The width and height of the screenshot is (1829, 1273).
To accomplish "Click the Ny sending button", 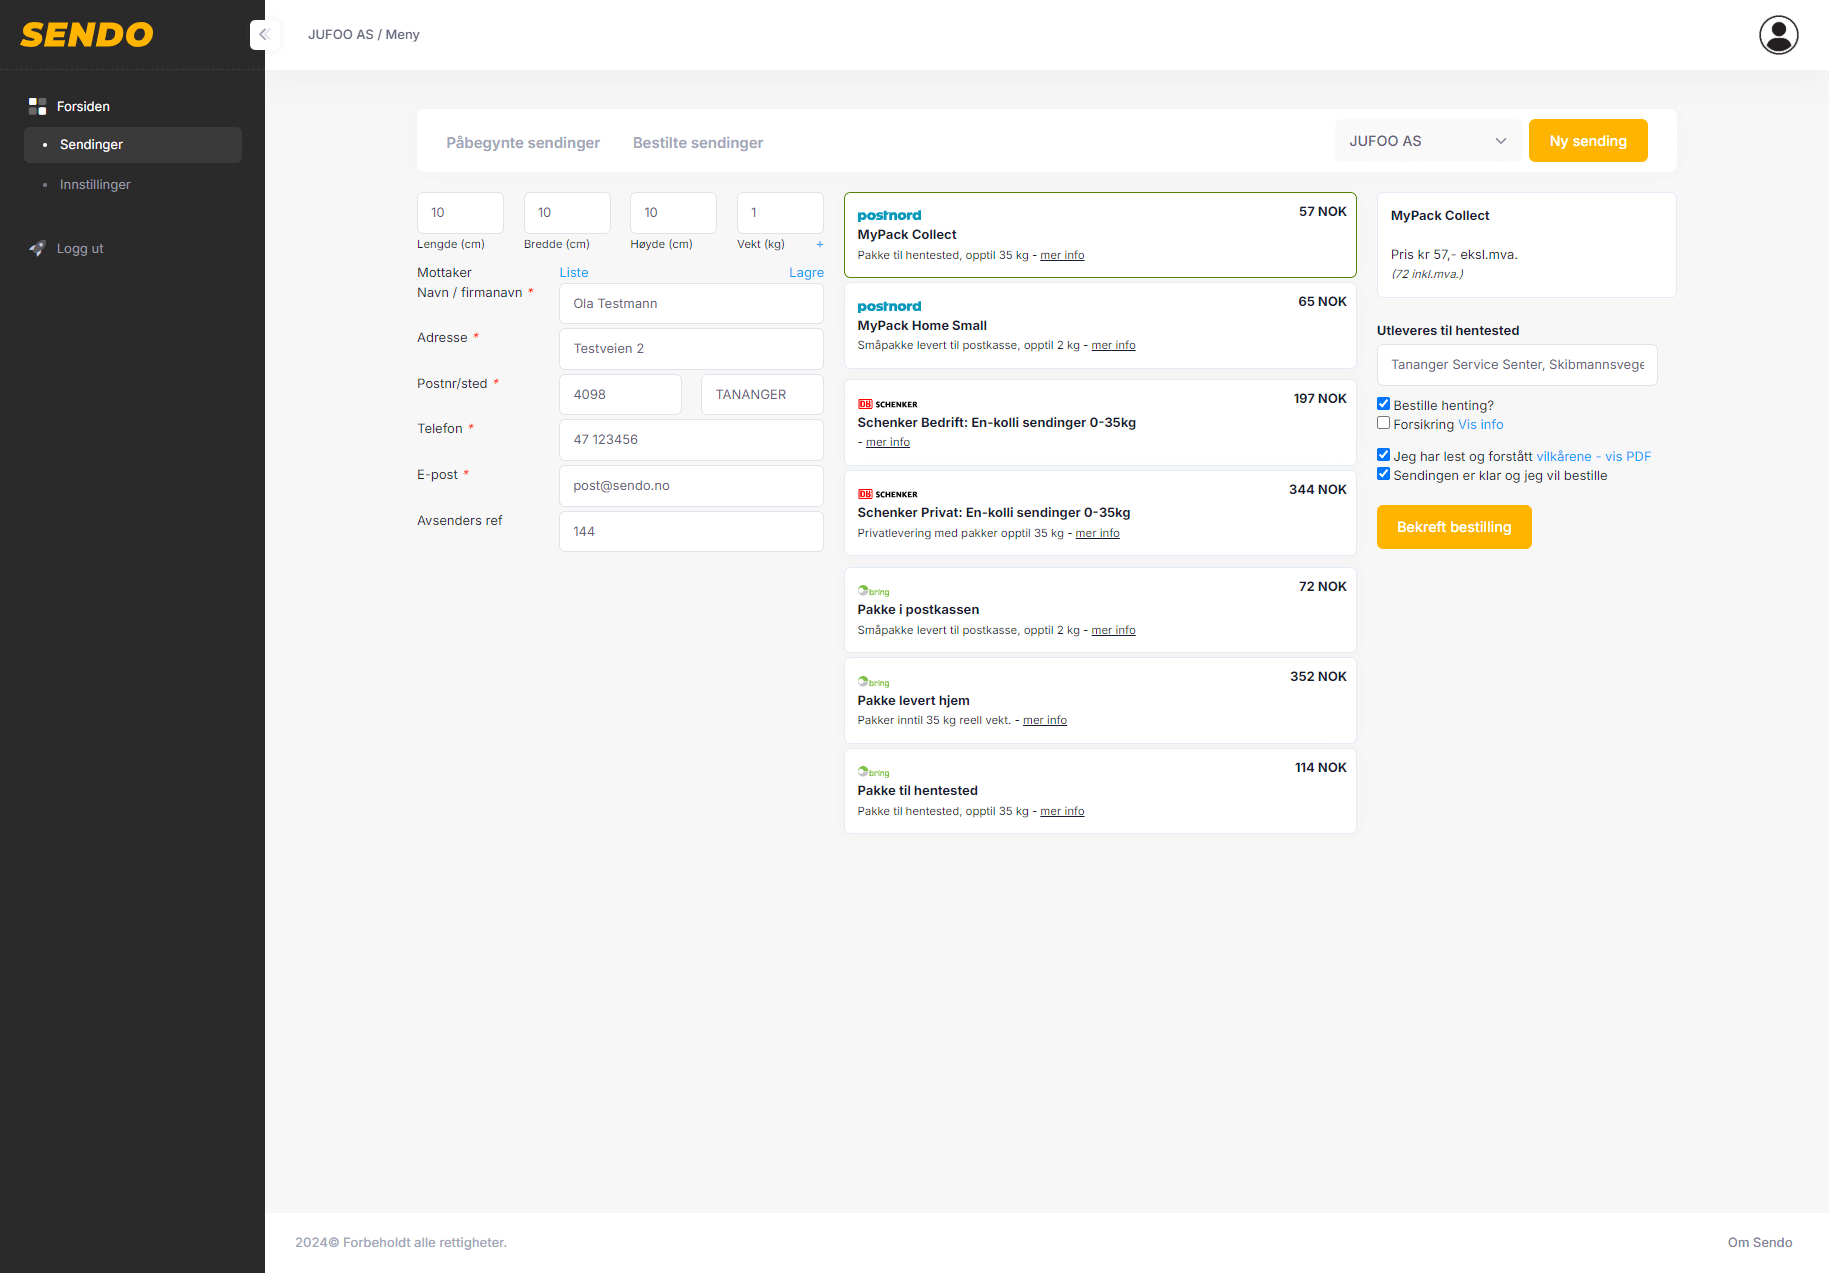I will [x=1588, y=141].
